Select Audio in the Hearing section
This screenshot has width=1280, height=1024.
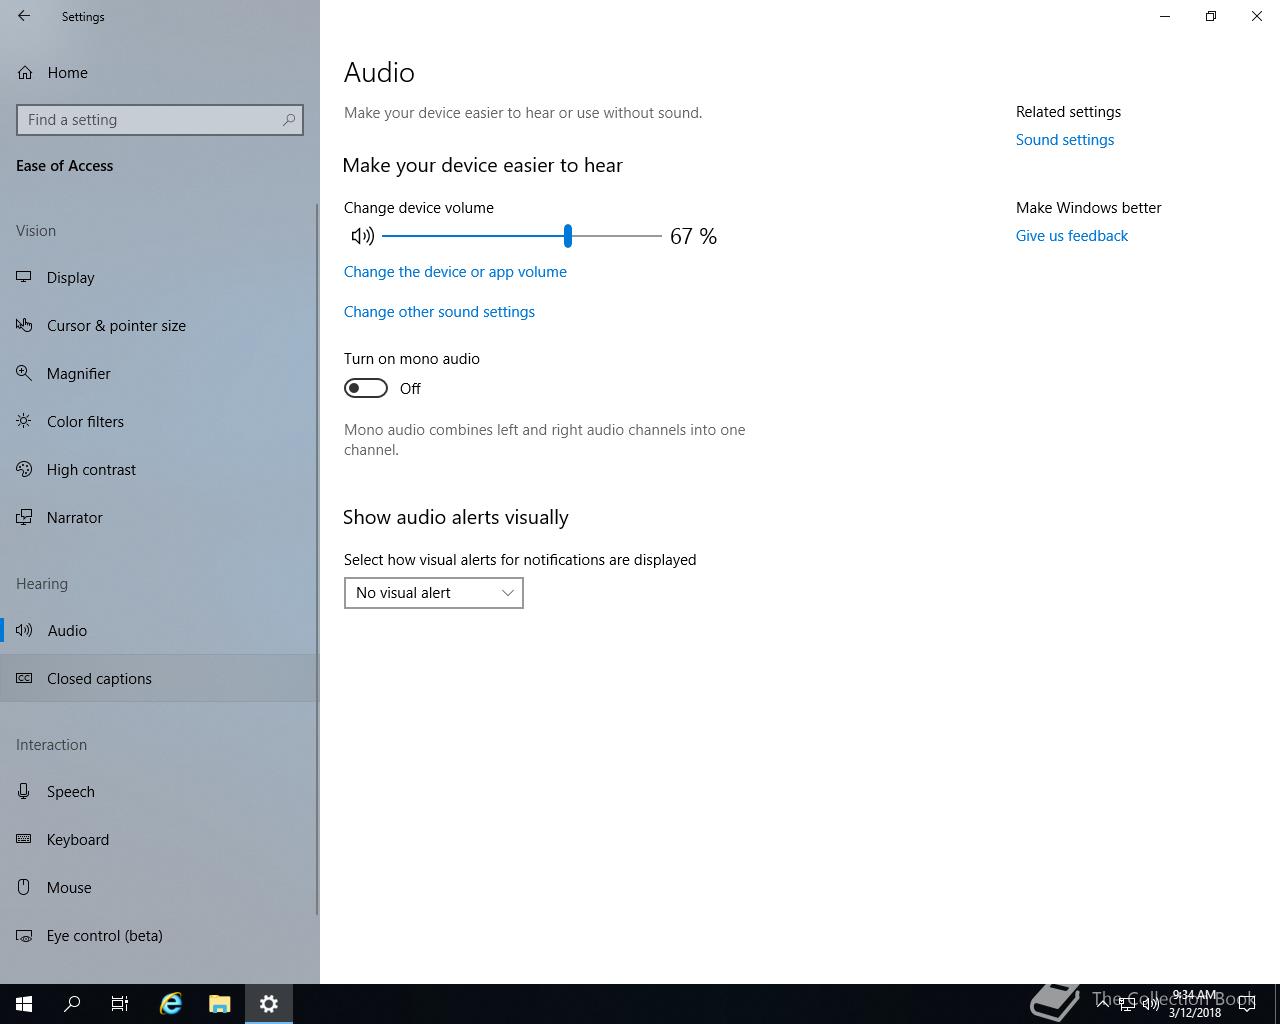coord(160,631)
